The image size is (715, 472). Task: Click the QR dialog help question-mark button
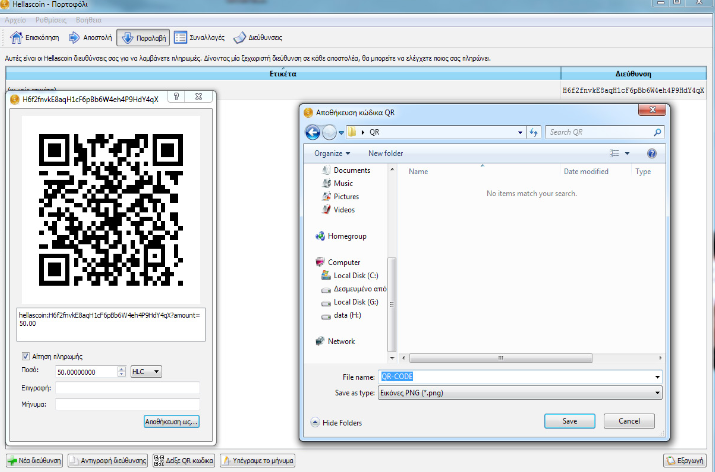pyautogui.click(x=176, y=97)
